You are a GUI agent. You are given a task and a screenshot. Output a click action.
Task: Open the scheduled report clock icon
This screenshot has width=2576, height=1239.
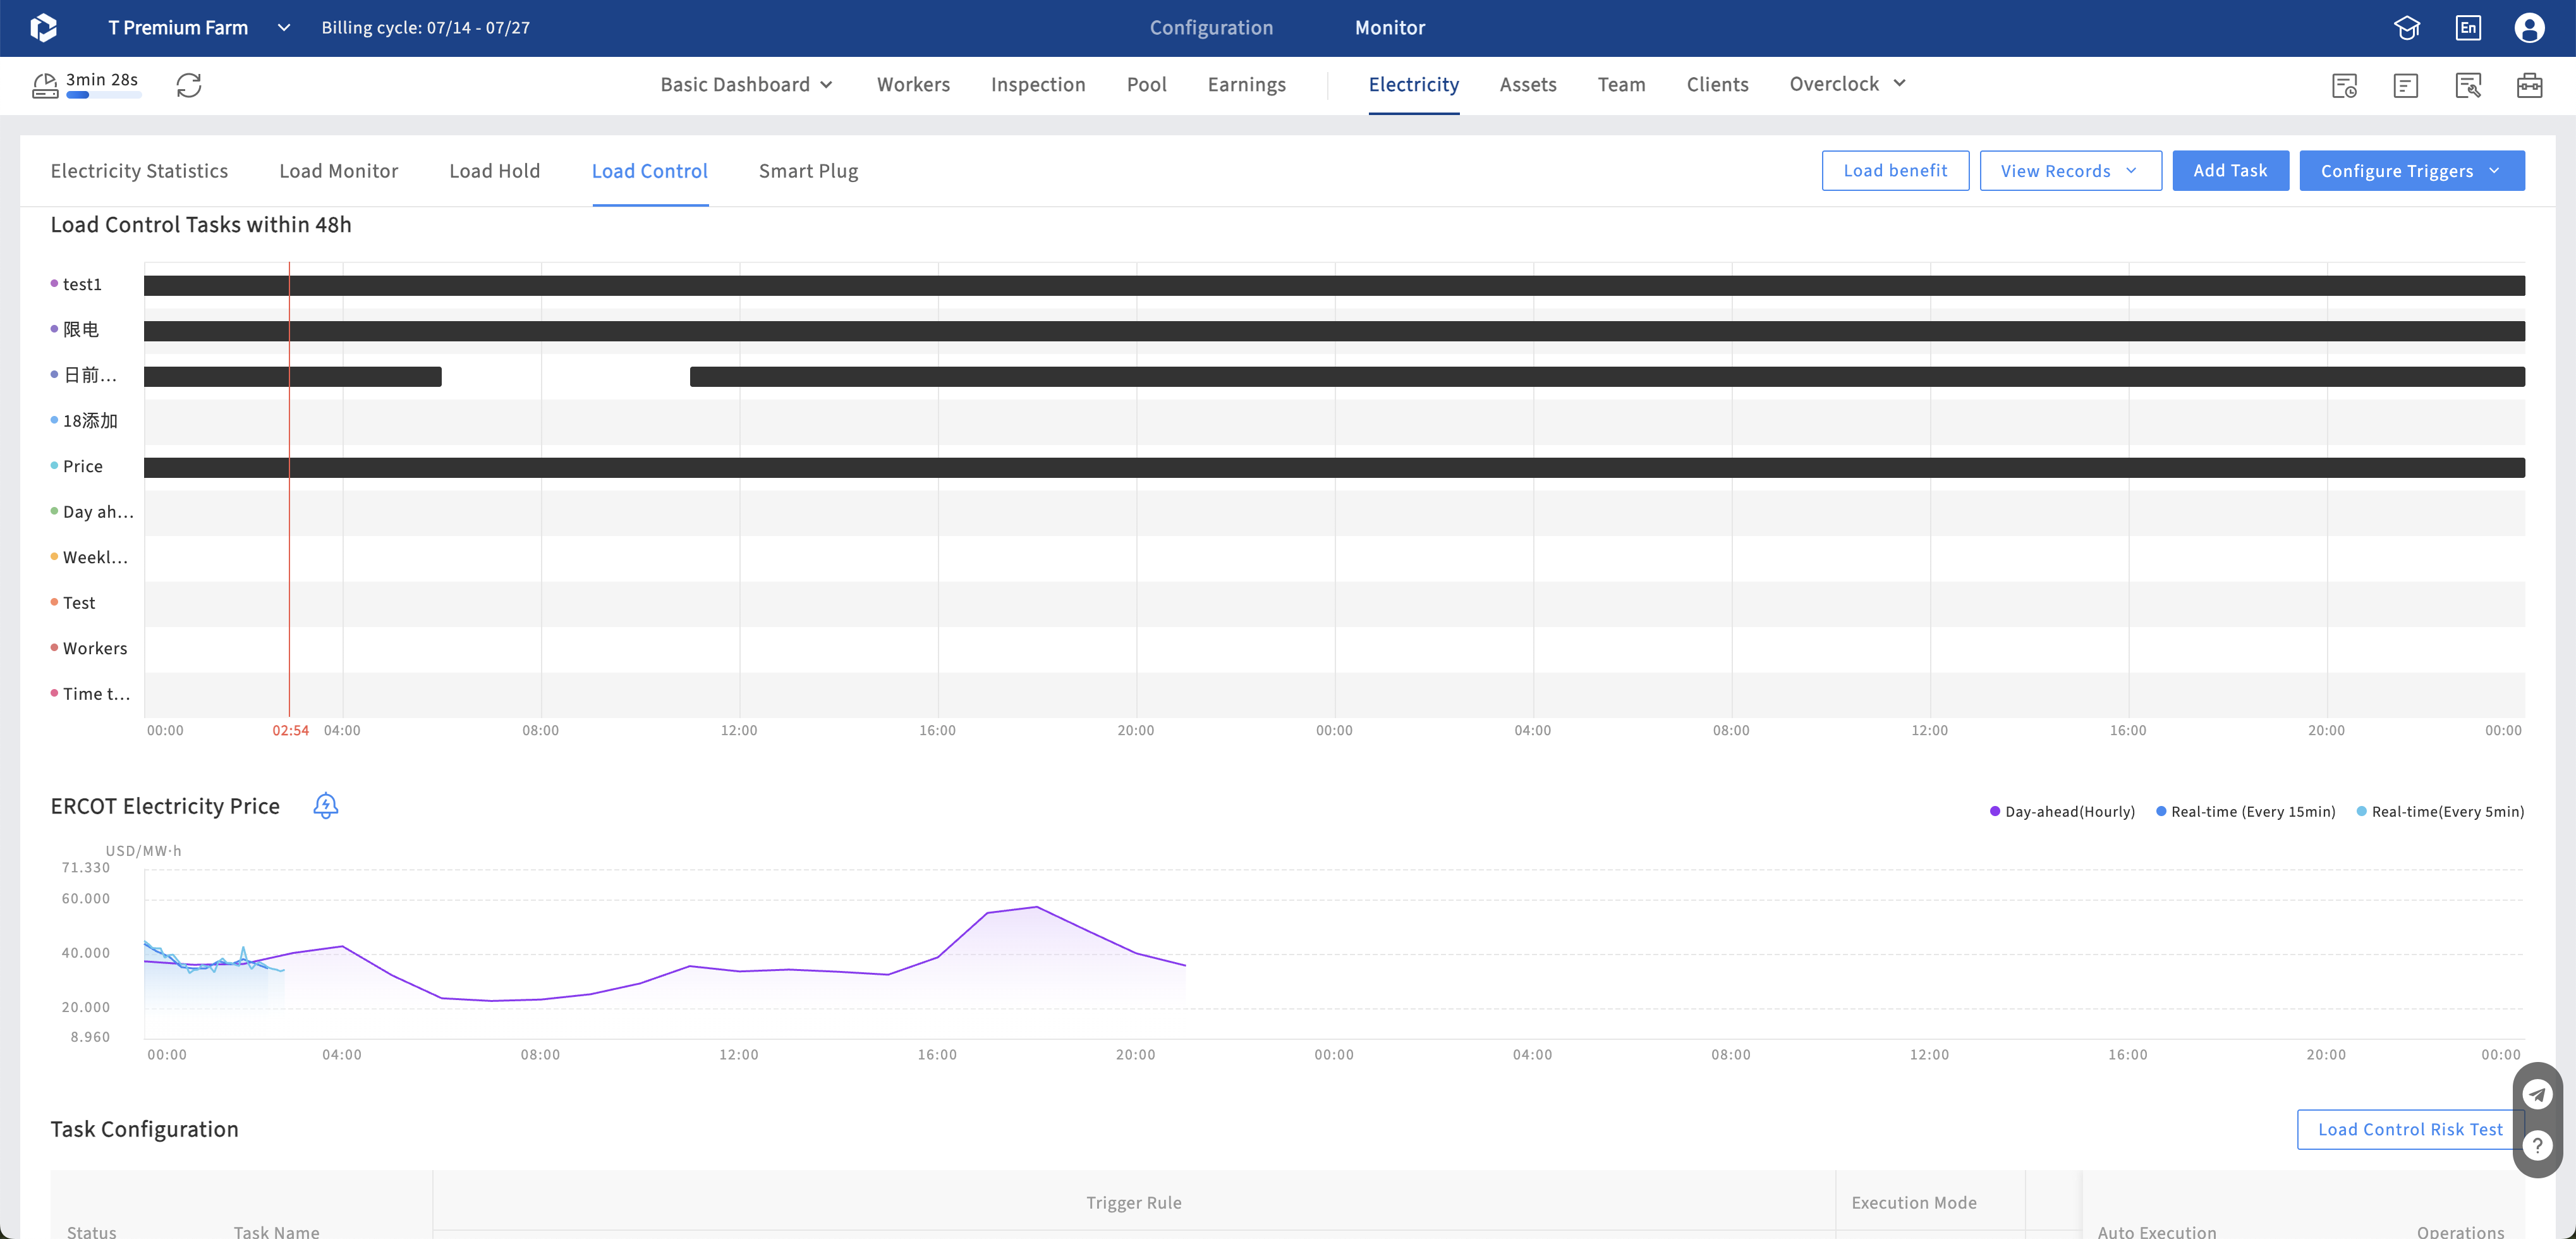tap(2344, 86)
